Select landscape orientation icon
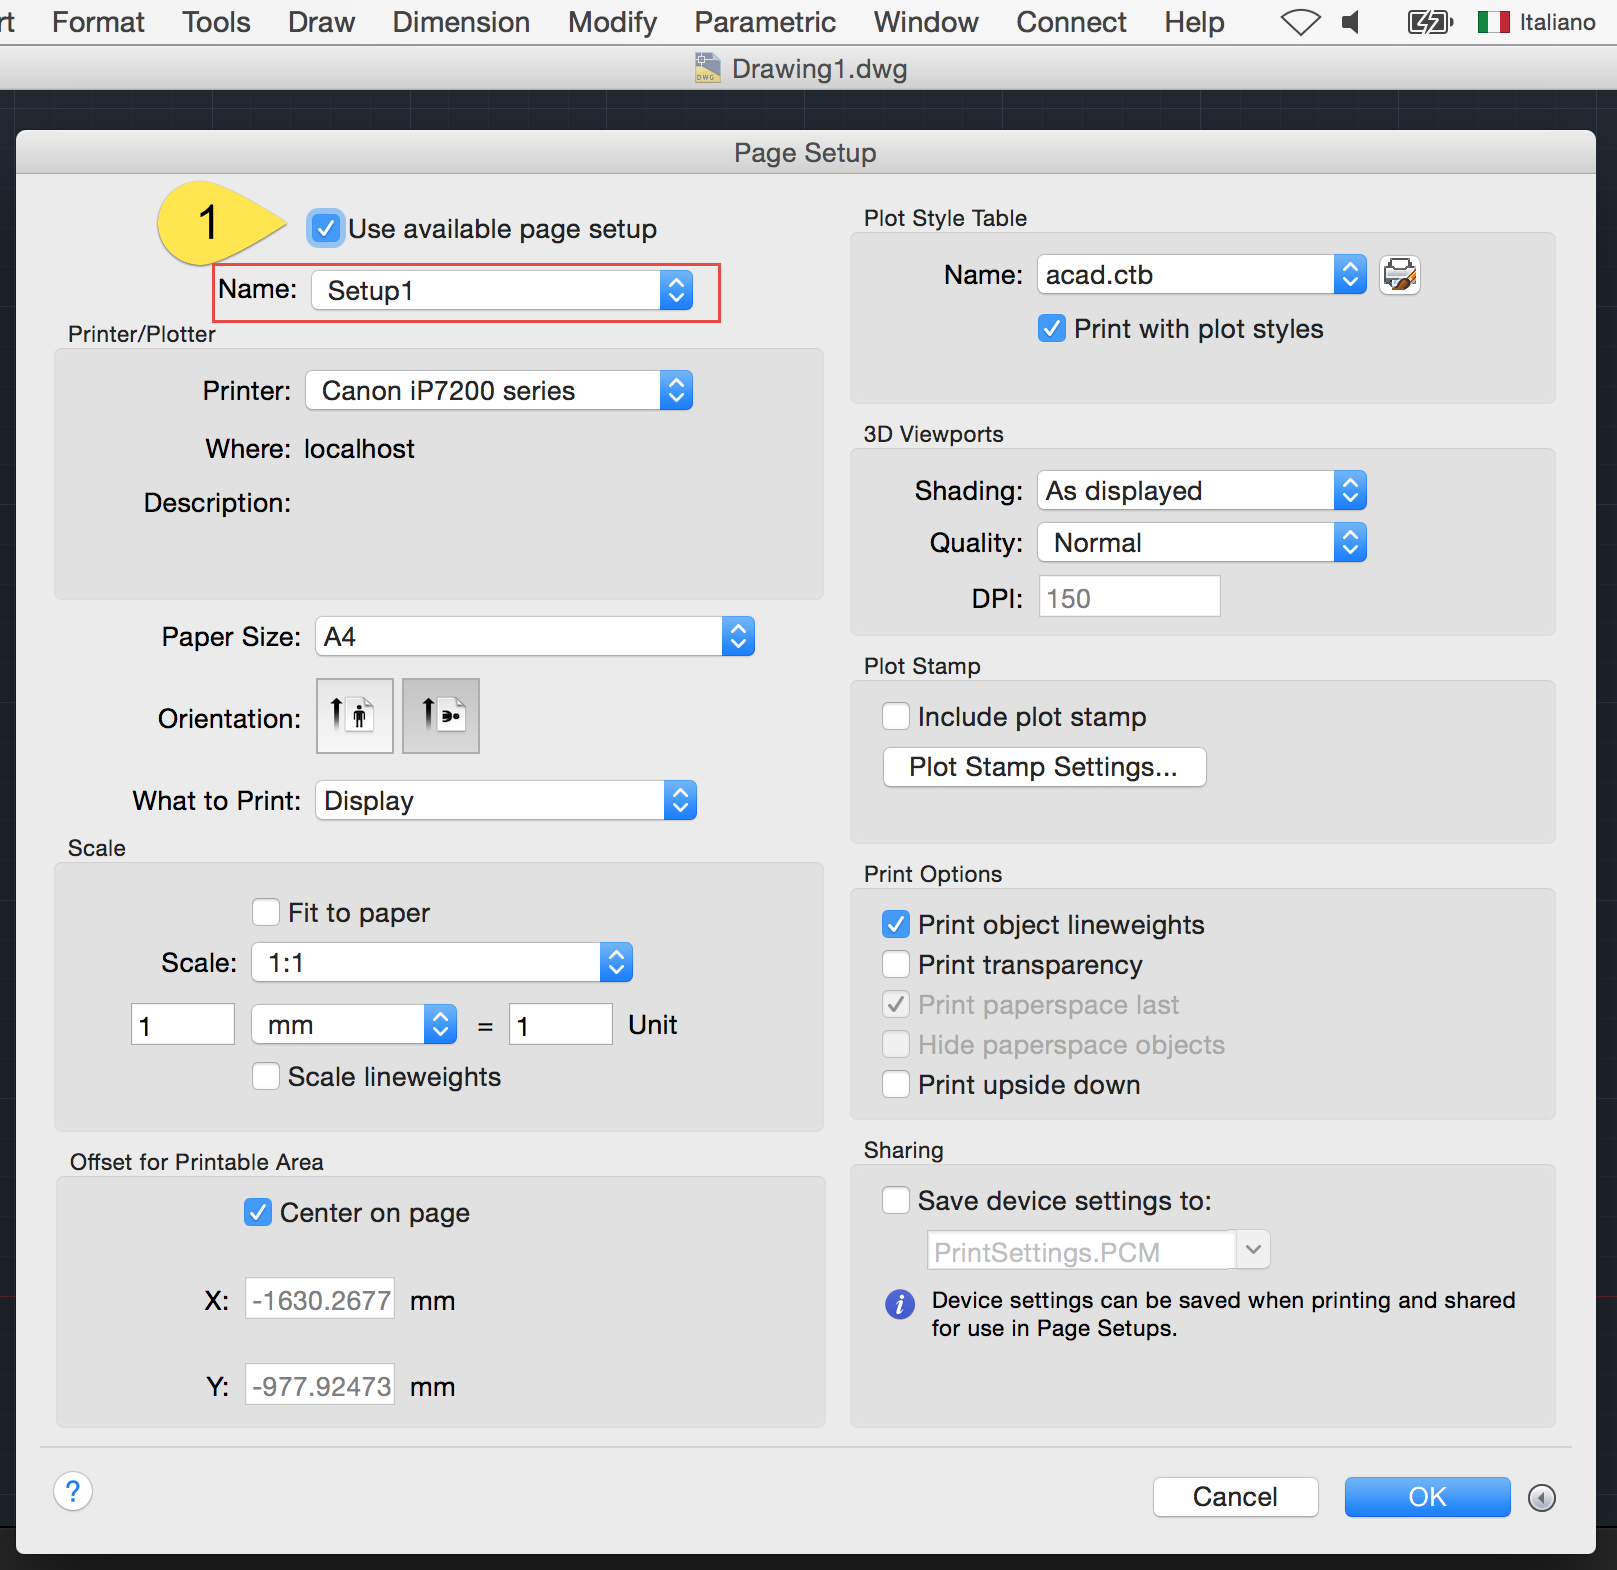This screenshot has height=1570, width=1617. click(440, 716)
